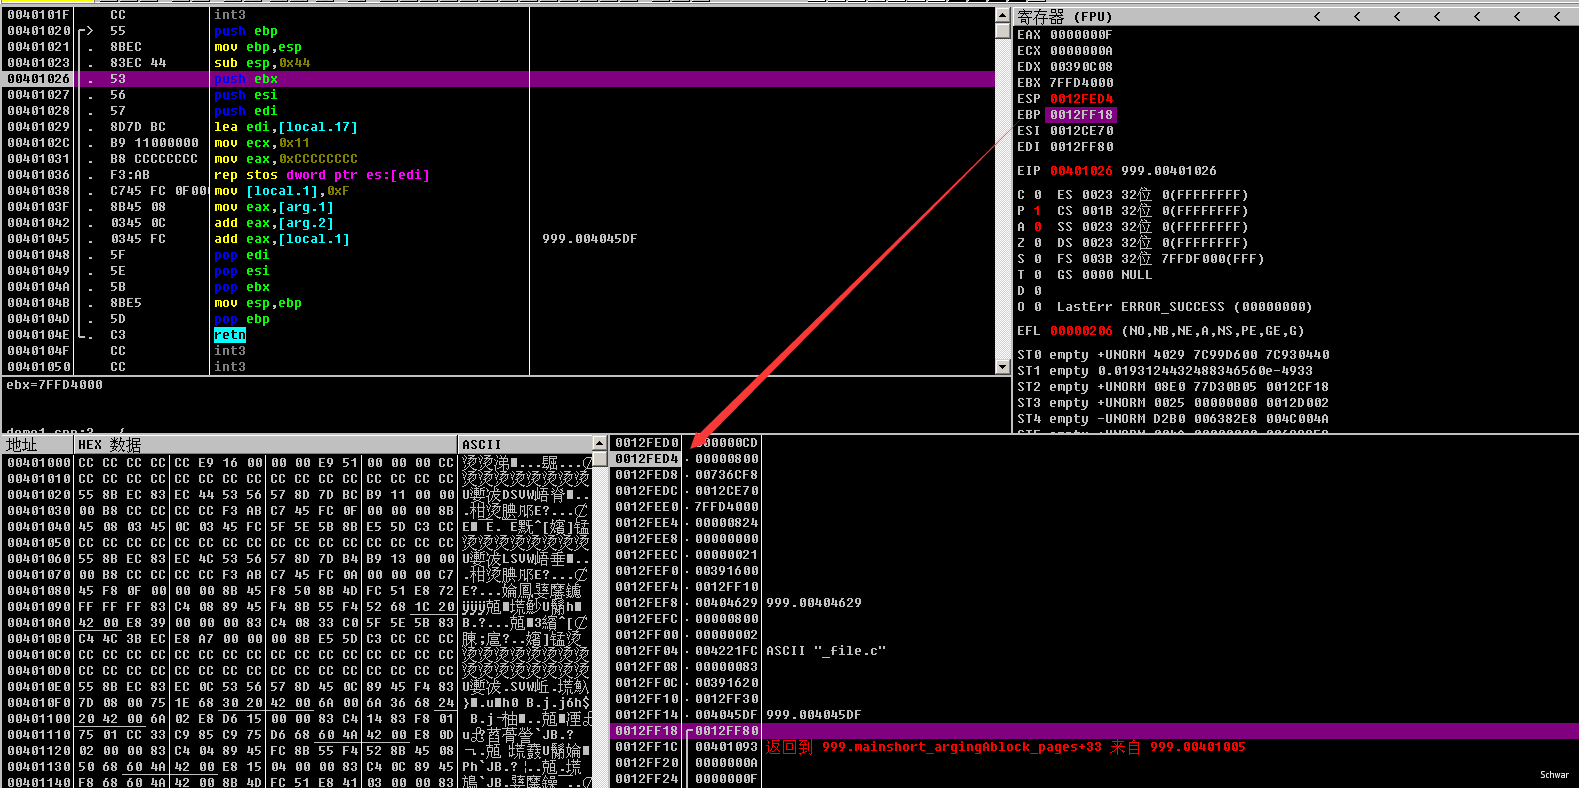Click the EFL 00000206 flags value
Image resolution: width=1579 pixels, height=788 pixels.
(1081, 331)
